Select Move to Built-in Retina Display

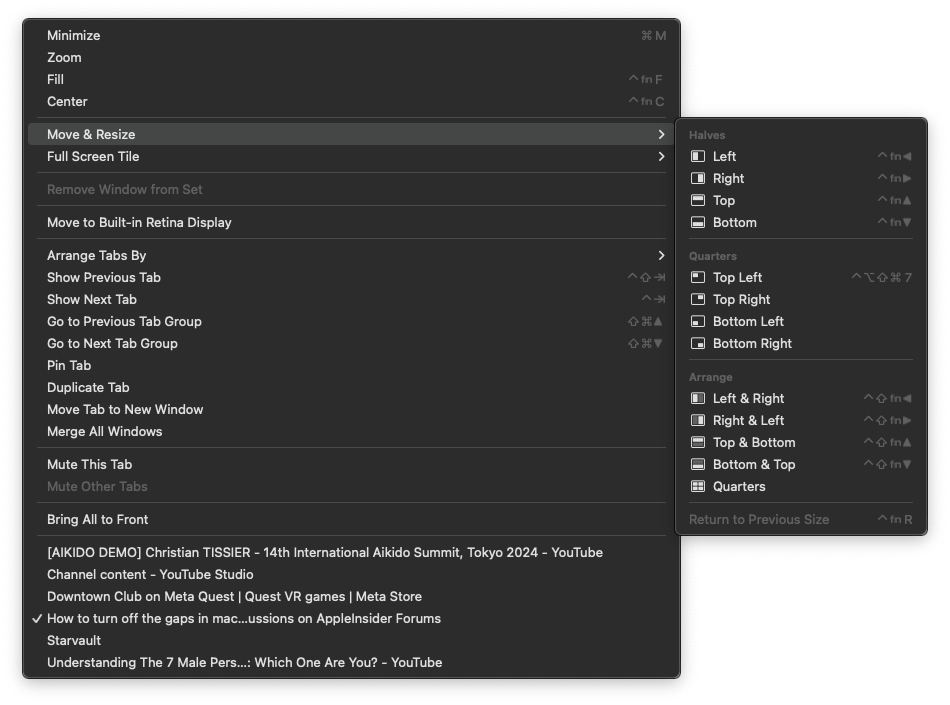click(x=139, y=222)
